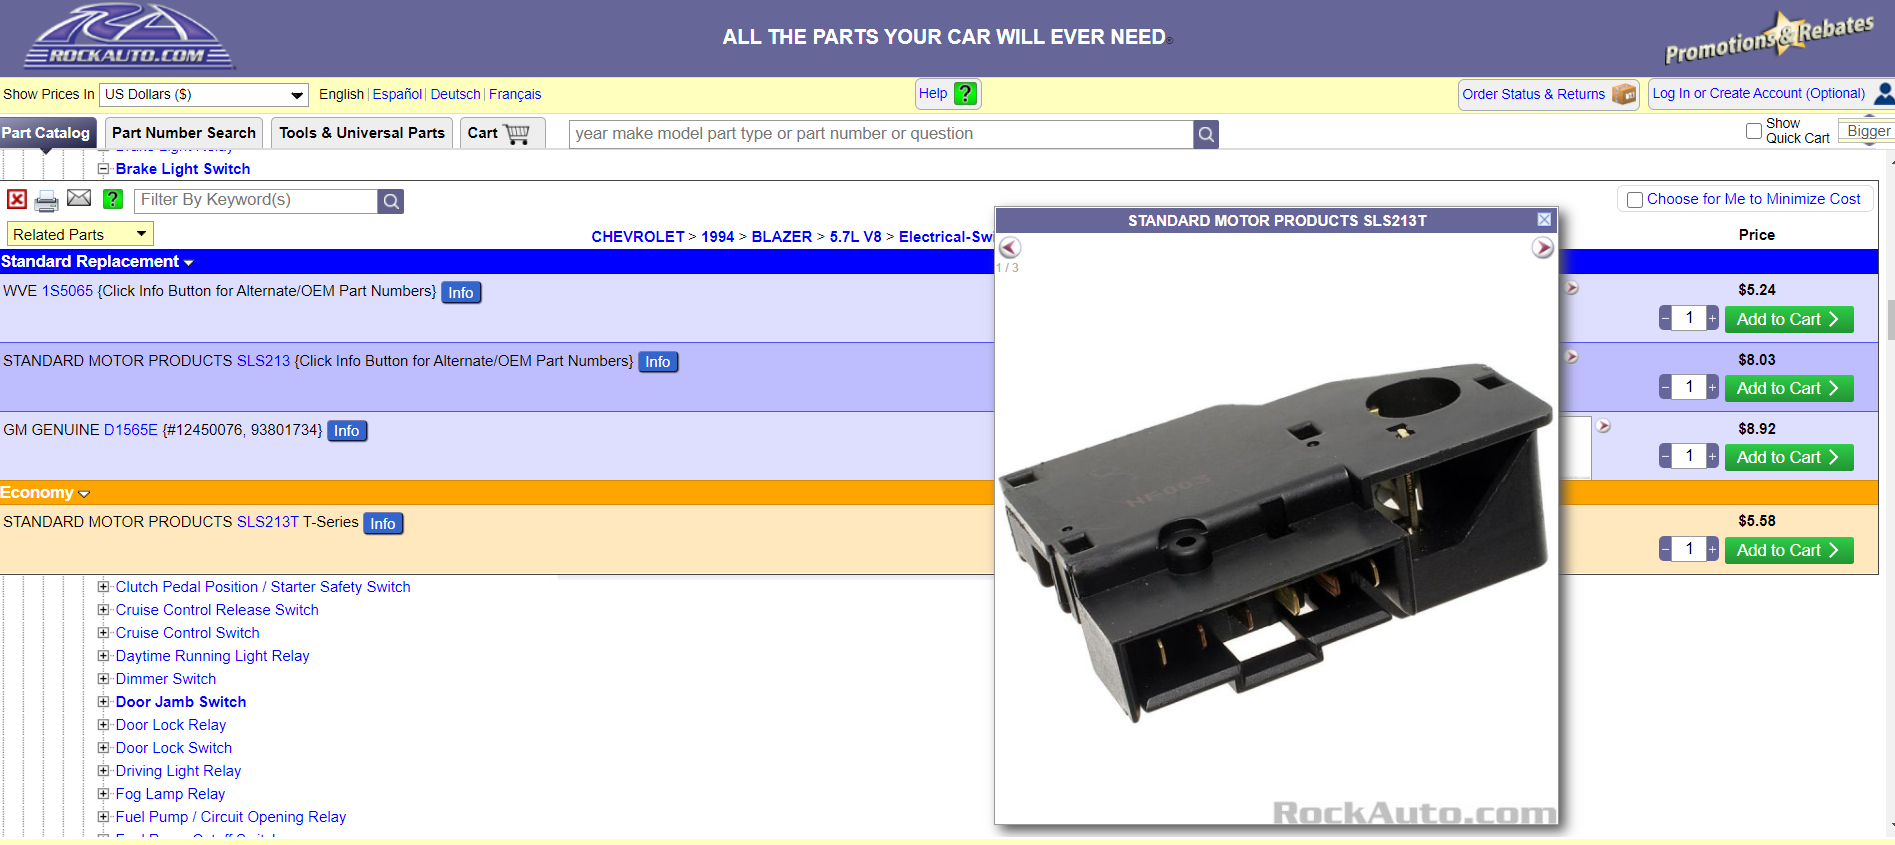Focus the Filter By Keyword(s) field
Image resolution: width=1895 pixels, height=845 pixels.
point(256,201)
